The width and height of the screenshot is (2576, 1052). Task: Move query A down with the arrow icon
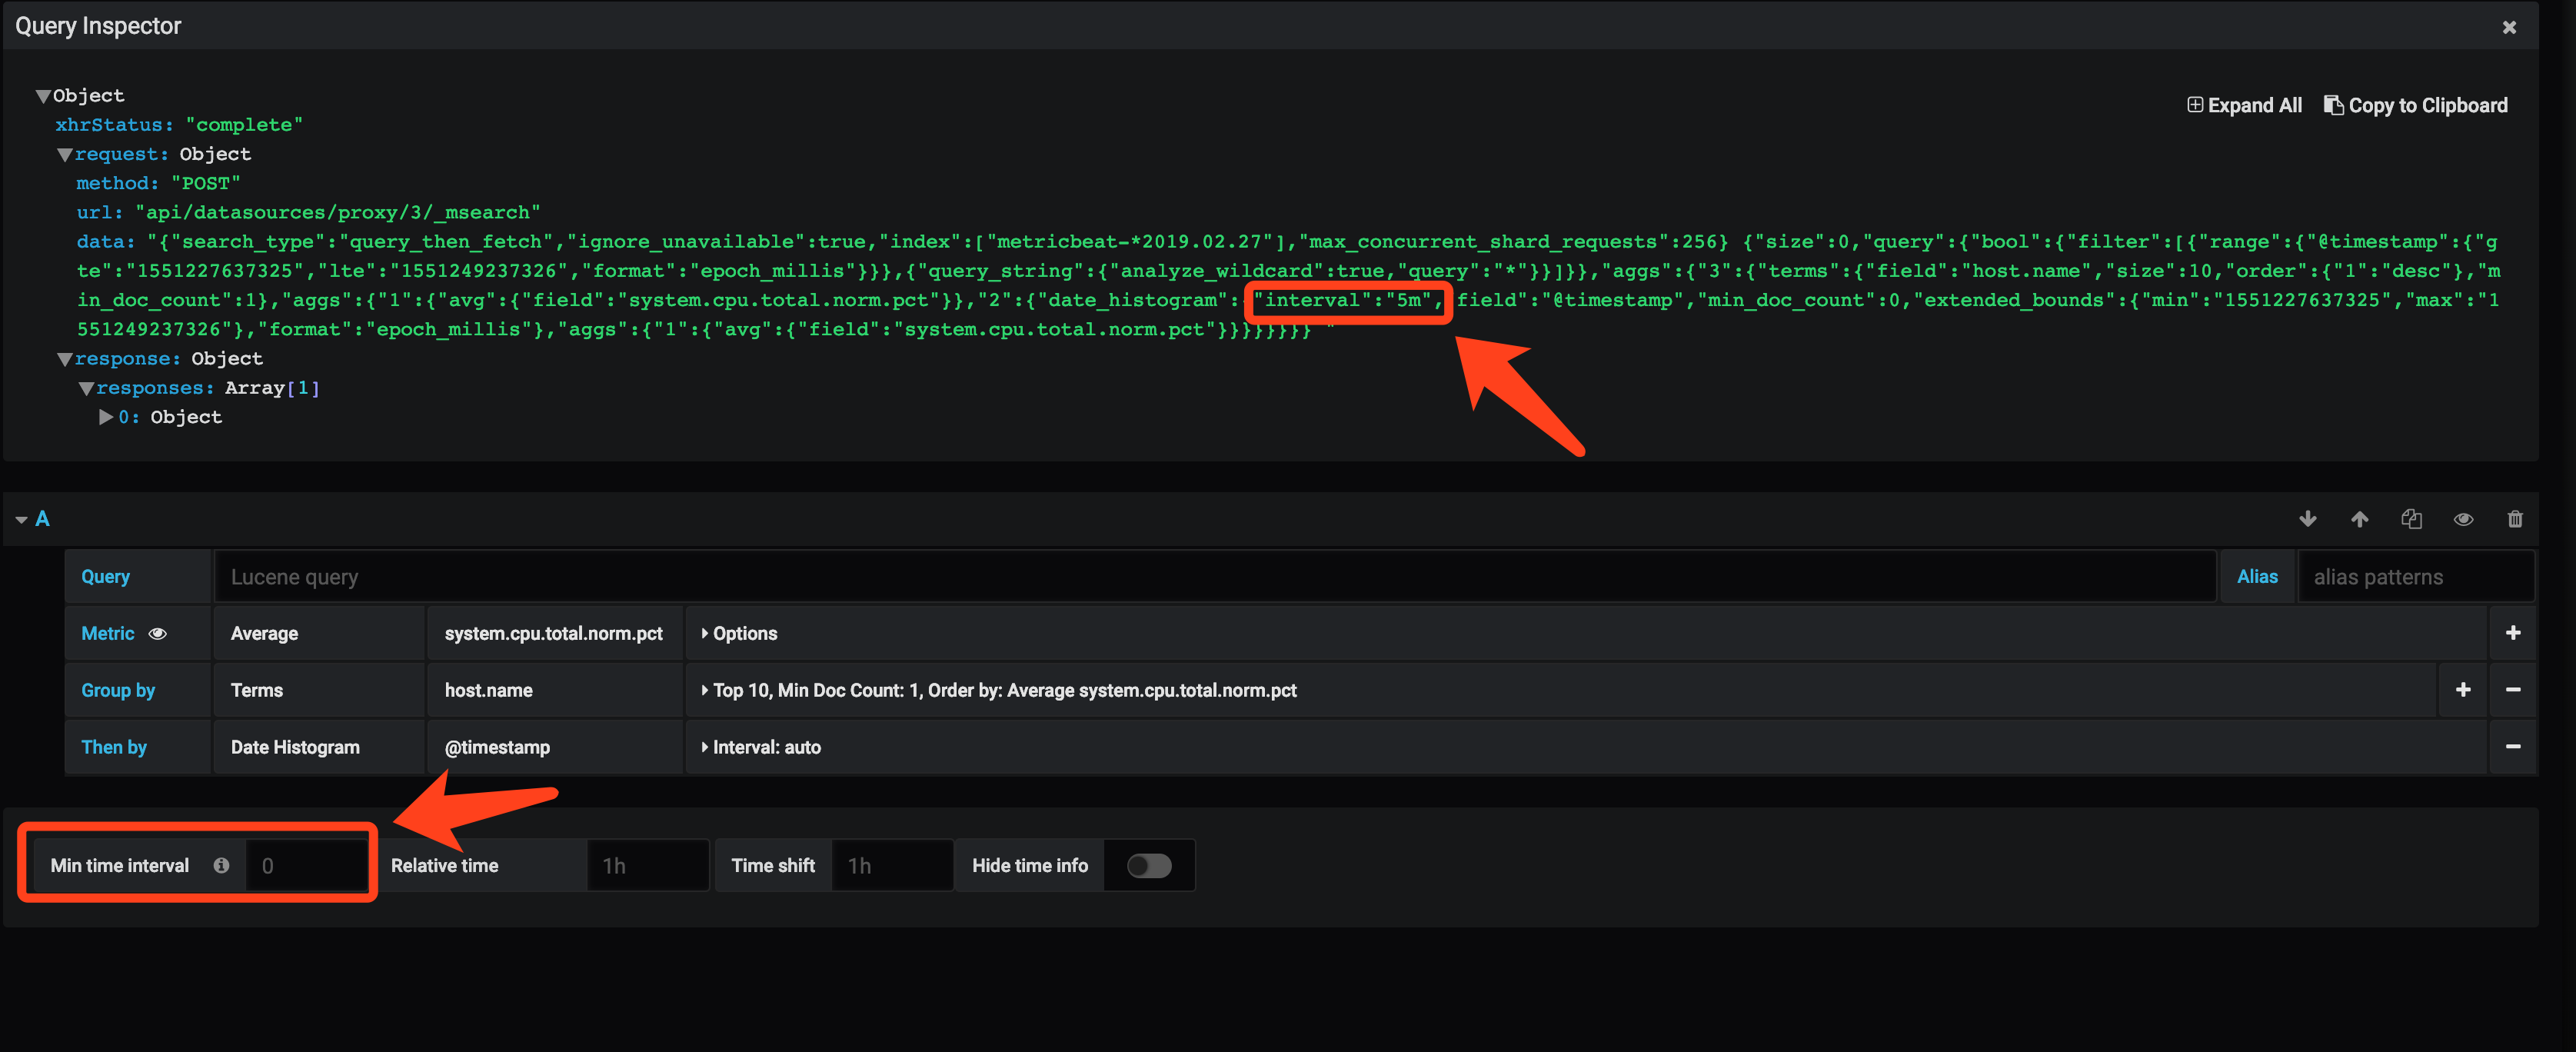2308,519
